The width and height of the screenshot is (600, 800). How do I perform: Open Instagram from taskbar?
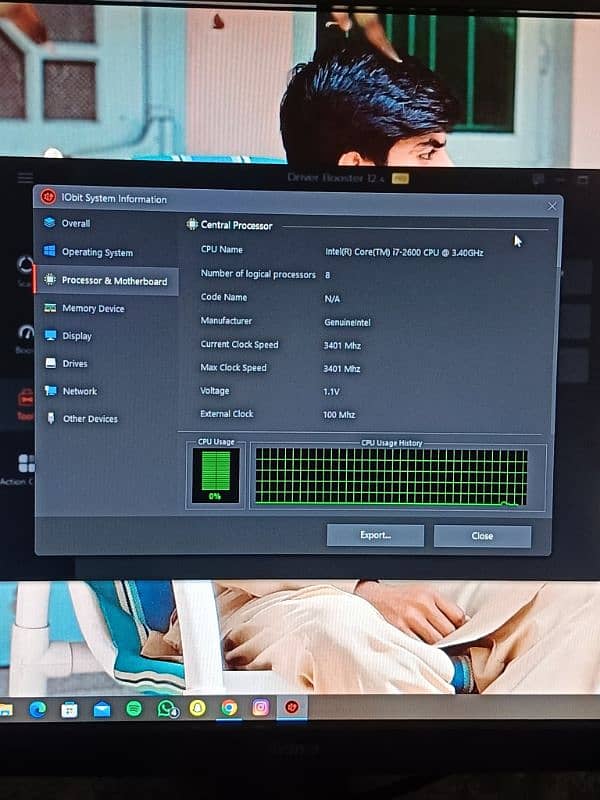tap(261, 707)
